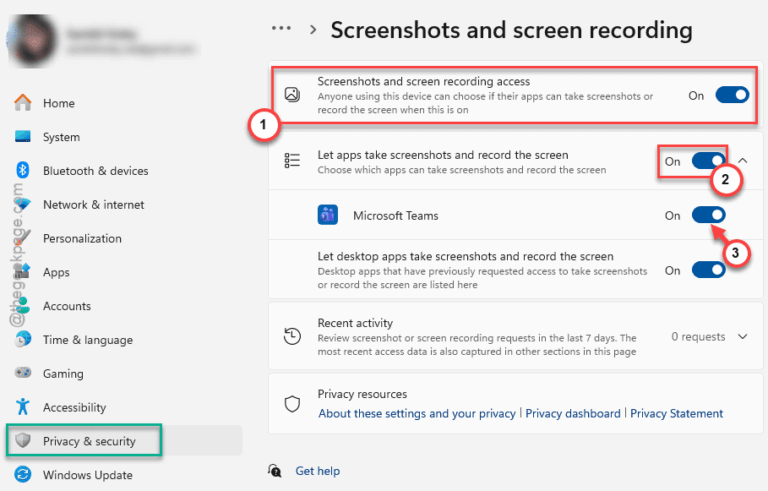Click the Accessibility figure icon

pyautogui.click(x=23, y=407)
